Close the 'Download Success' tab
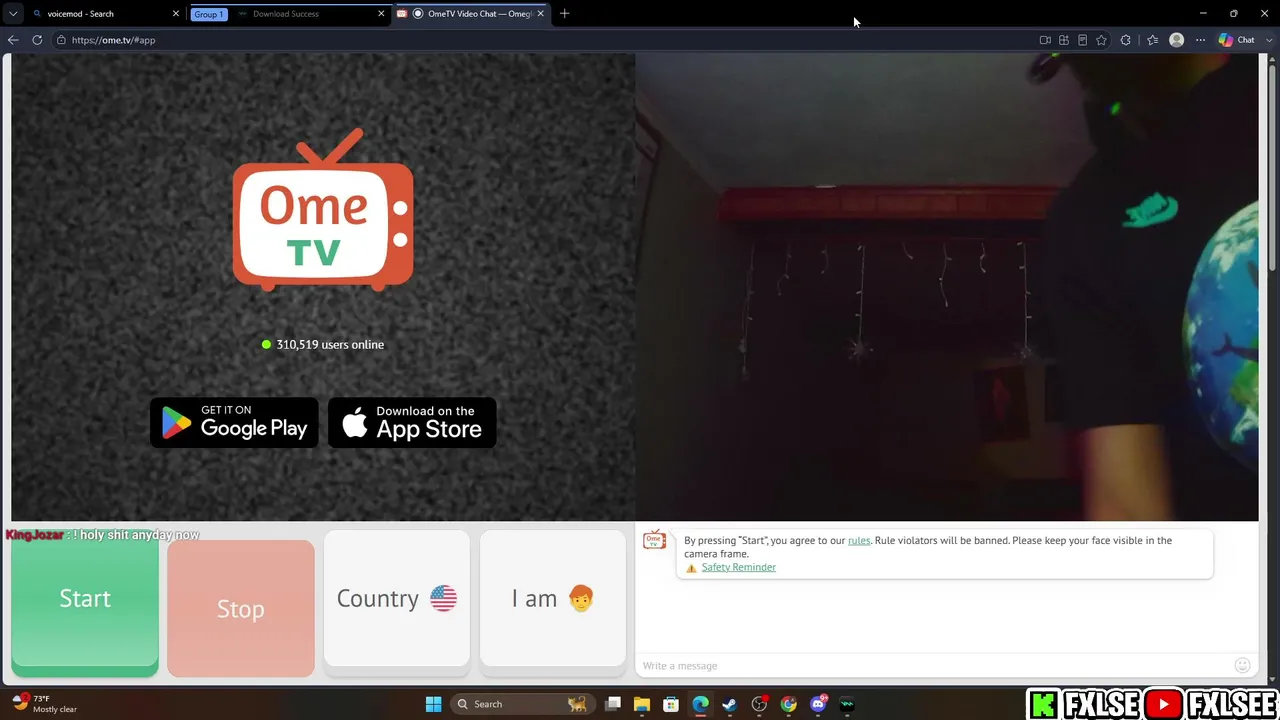 (381, 14)
